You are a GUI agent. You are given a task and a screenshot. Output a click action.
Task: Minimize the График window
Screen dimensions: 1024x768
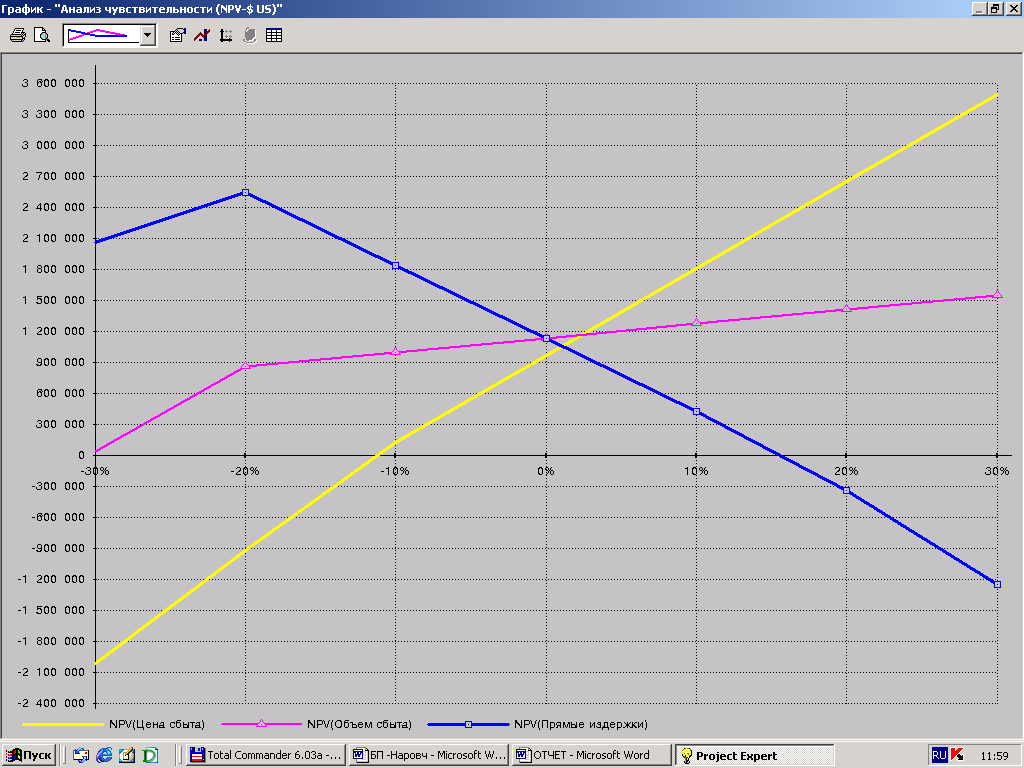(978, 8)
